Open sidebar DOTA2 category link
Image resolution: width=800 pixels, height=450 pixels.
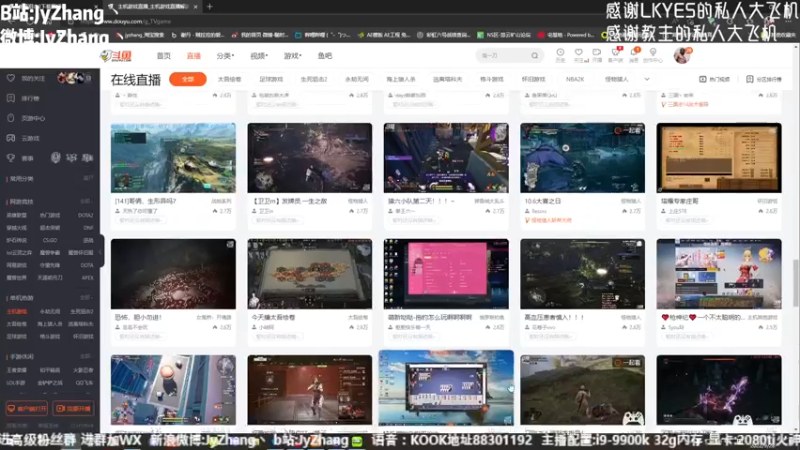point(86,215)
